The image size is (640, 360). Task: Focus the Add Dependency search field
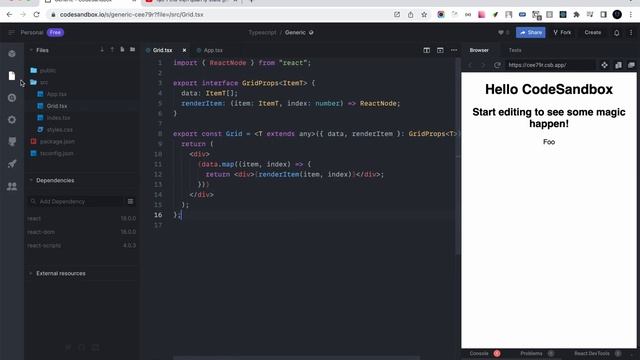[75, 201]
